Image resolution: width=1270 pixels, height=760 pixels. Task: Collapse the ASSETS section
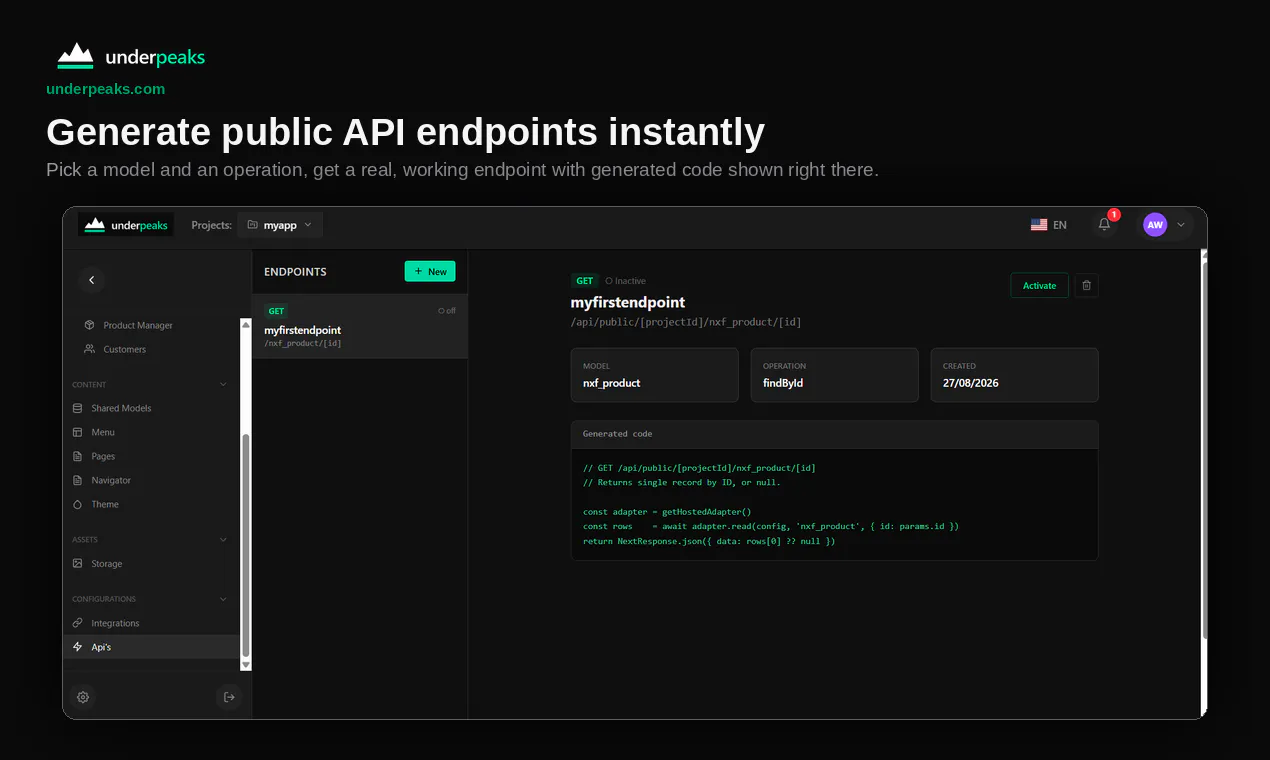tap(223, 539)
